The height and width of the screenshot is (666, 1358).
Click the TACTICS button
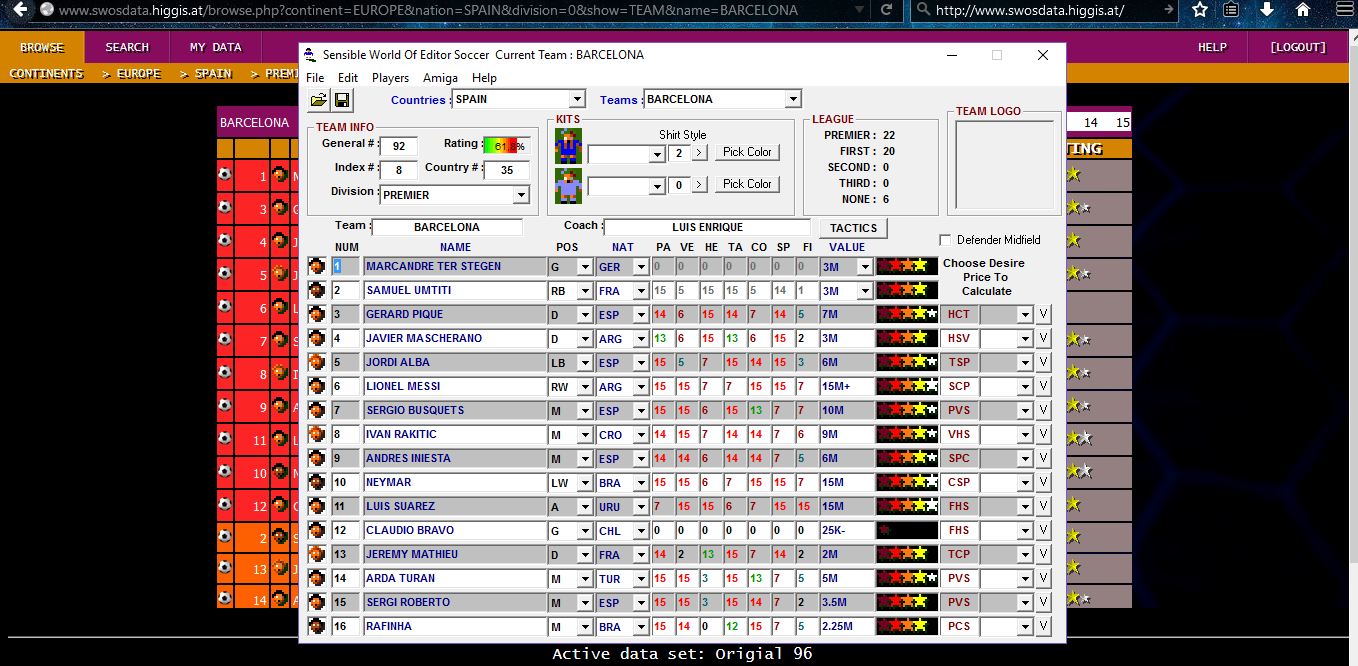(x=853, y=228)
